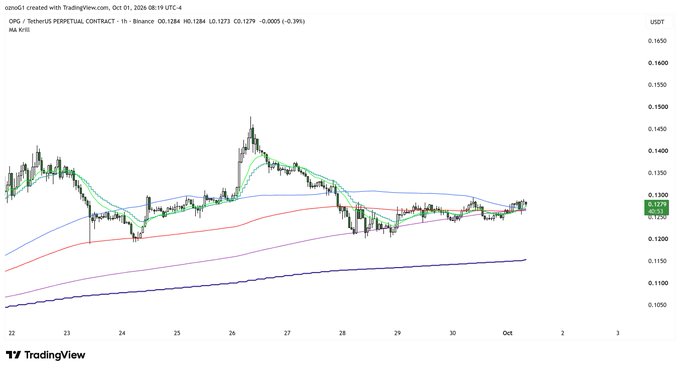The image size is (680, 370).
Task: Select the 'MA Krill' indicator label
Action: pyautogui.click(x=19, y=29)
